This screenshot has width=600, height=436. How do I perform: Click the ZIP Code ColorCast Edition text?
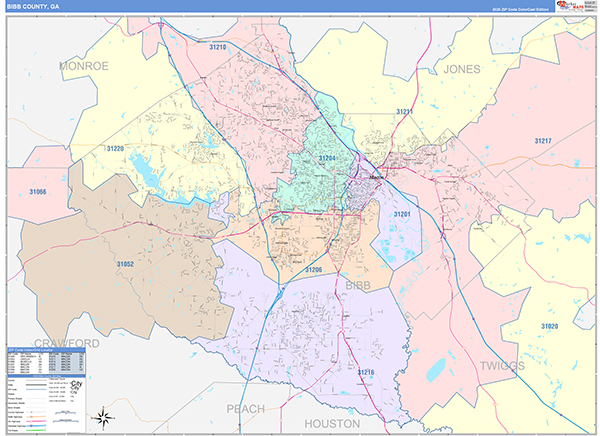tap(521, 7)
